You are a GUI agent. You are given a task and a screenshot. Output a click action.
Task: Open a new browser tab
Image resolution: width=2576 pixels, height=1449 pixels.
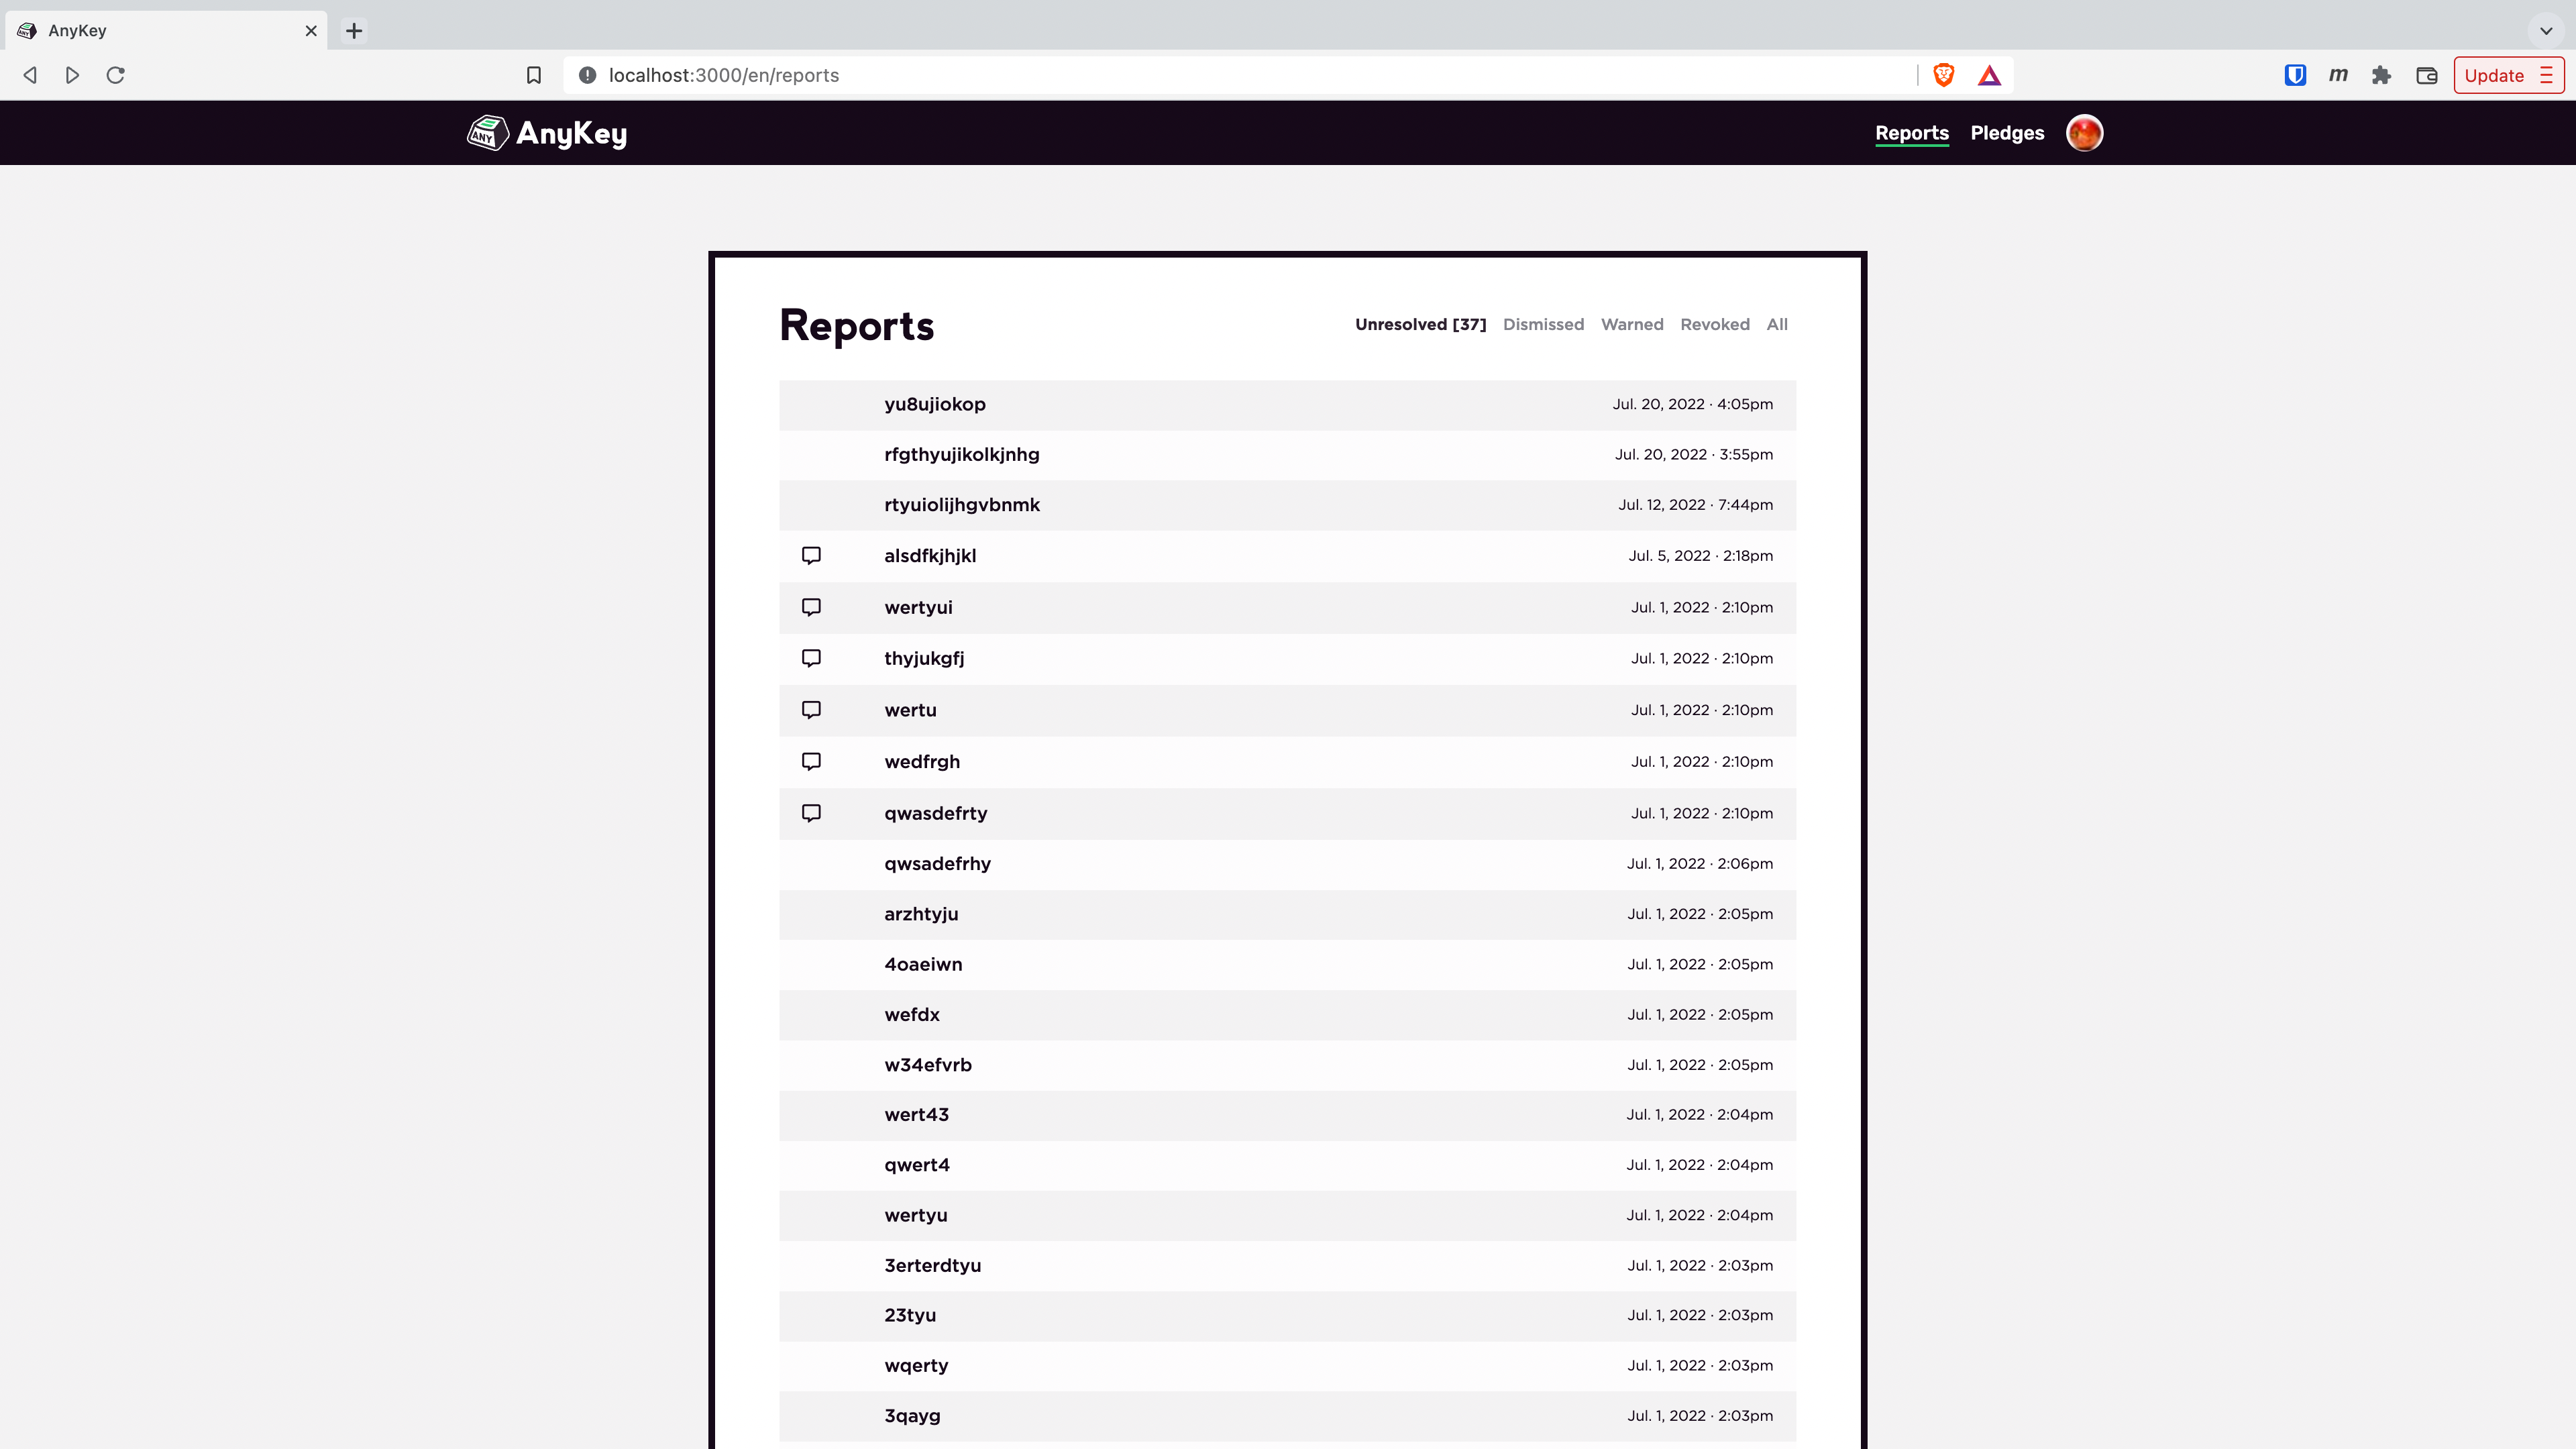click(354, 30)
